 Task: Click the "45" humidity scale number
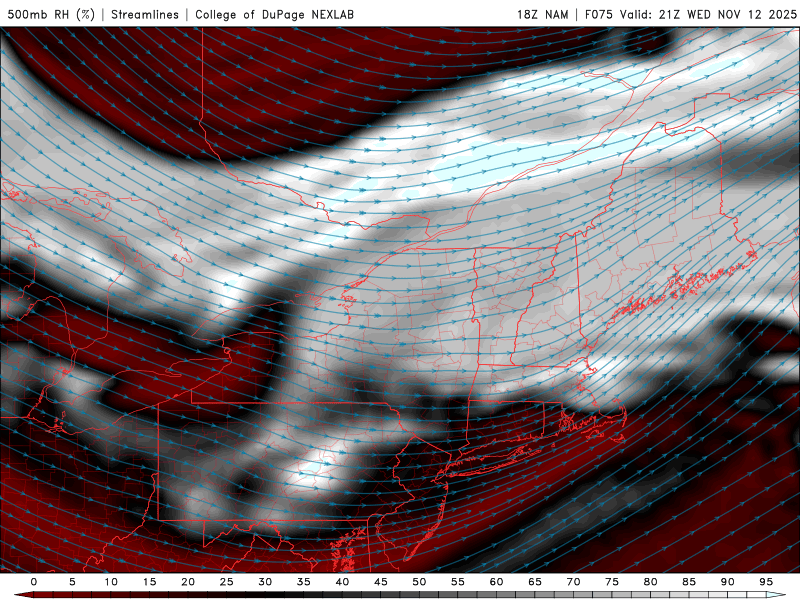point(381,582)
